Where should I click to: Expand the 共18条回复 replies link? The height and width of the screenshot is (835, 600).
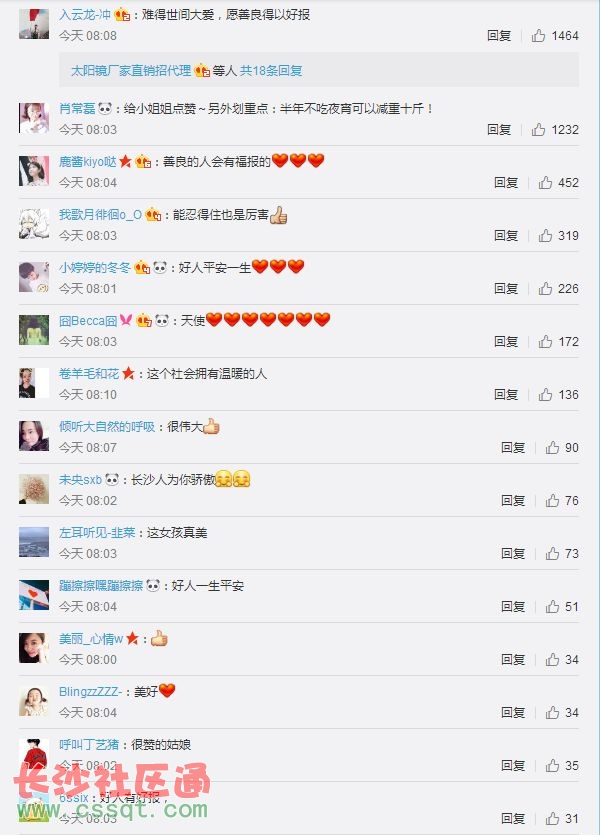click(x=271, y=71)
